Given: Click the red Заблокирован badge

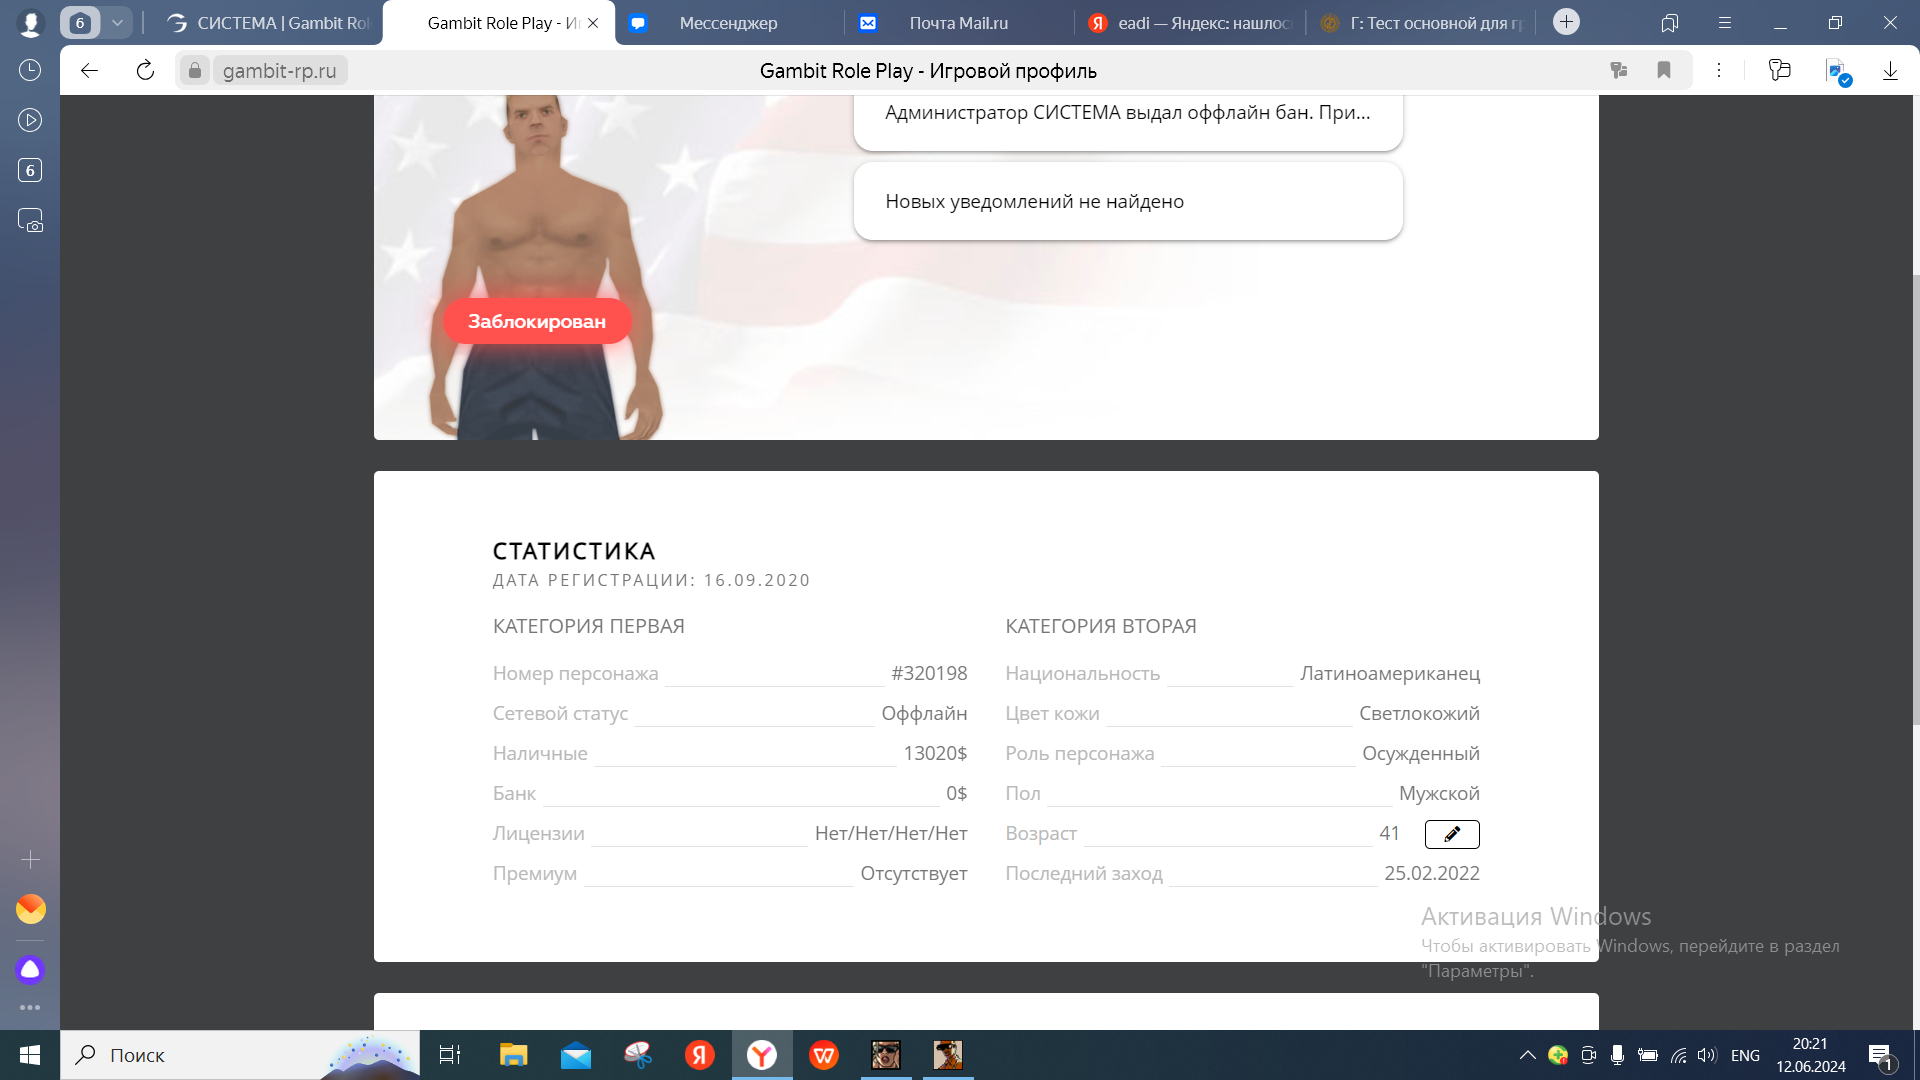Looking at the screenshot, I should point(537,321).
